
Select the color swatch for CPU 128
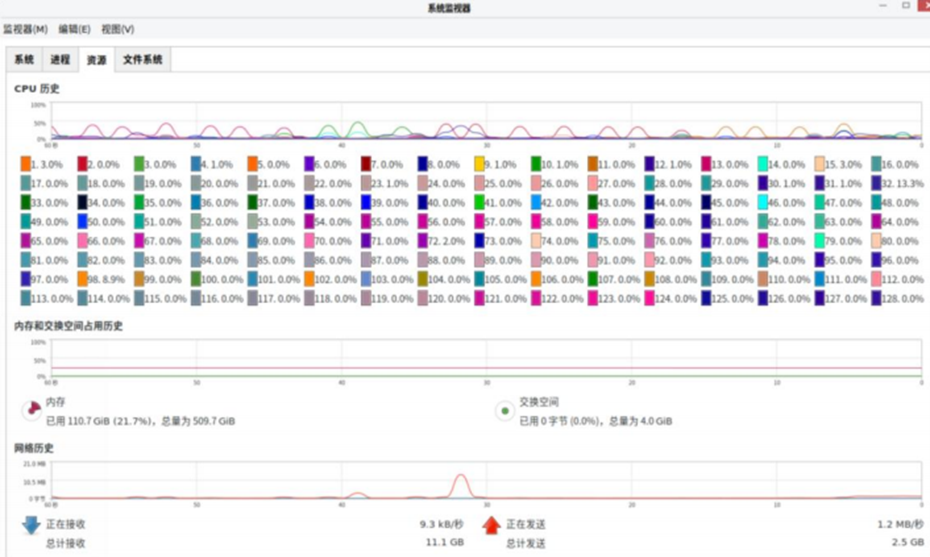(x=877, y=298)
